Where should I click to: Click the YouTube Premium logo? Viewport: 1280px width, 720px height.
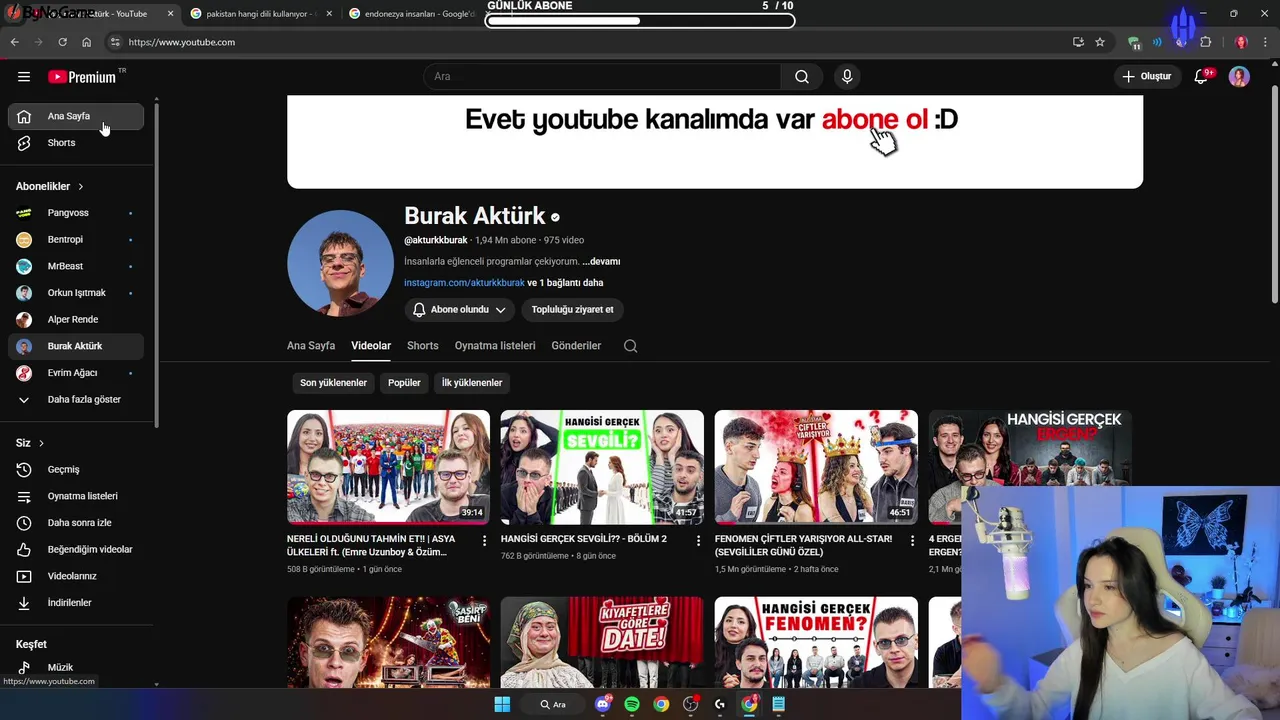pyautogui.click(x=82, y=77)
